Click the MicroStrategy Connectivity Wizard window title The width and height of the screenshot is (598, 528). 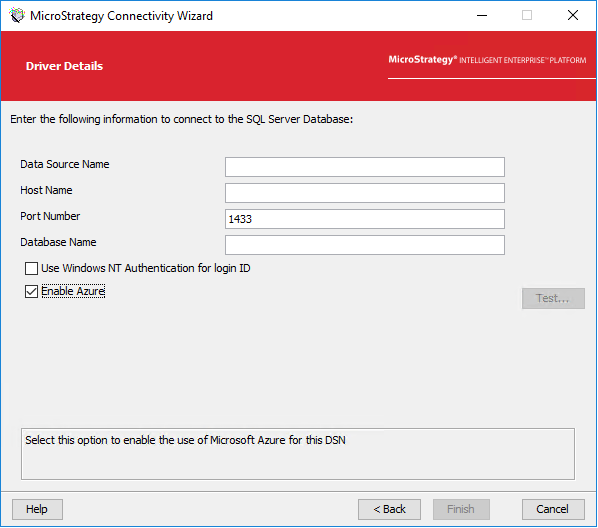(121, 16)
